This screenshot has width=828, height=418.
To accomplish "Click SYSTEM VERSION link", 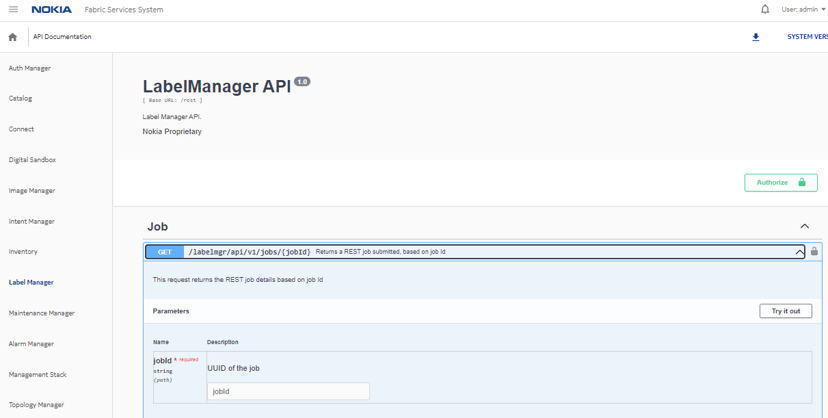I will [807, 37].
